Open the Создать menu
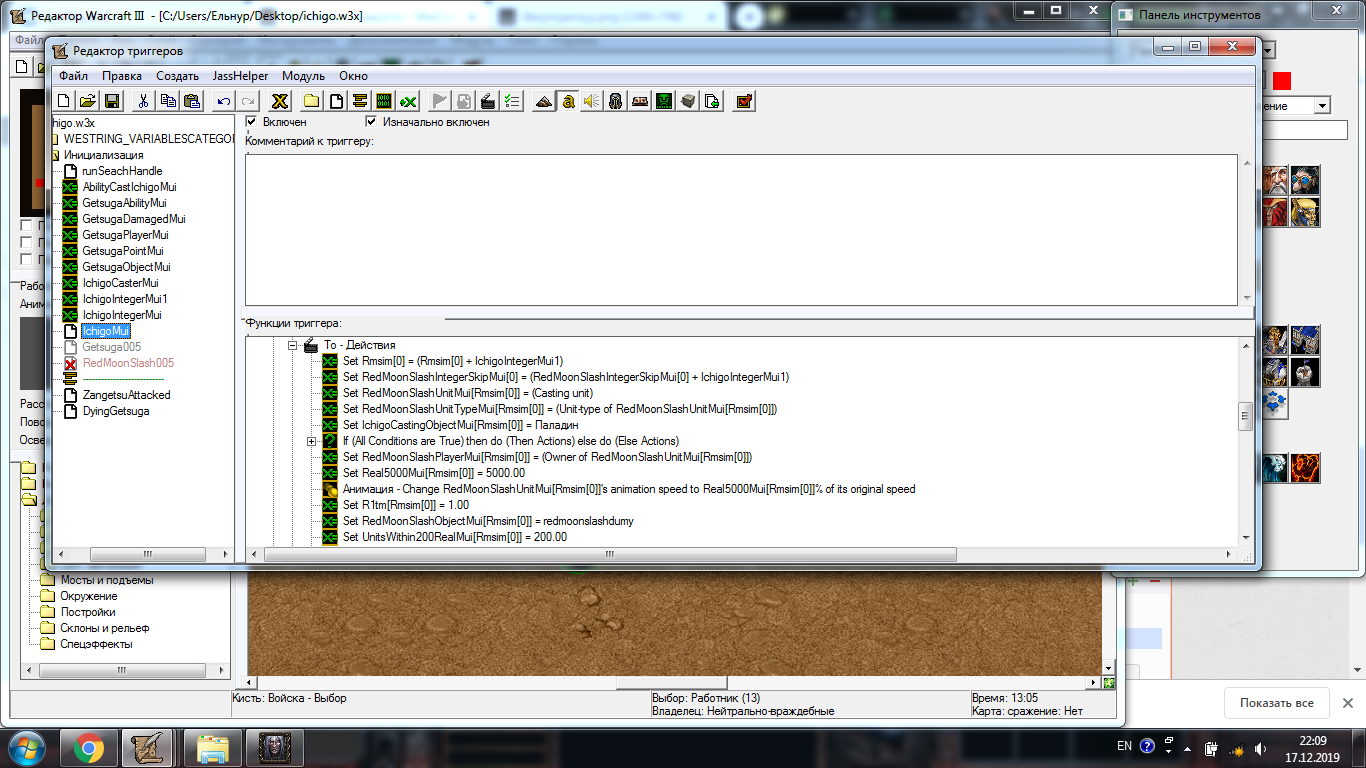 [178, 76]
